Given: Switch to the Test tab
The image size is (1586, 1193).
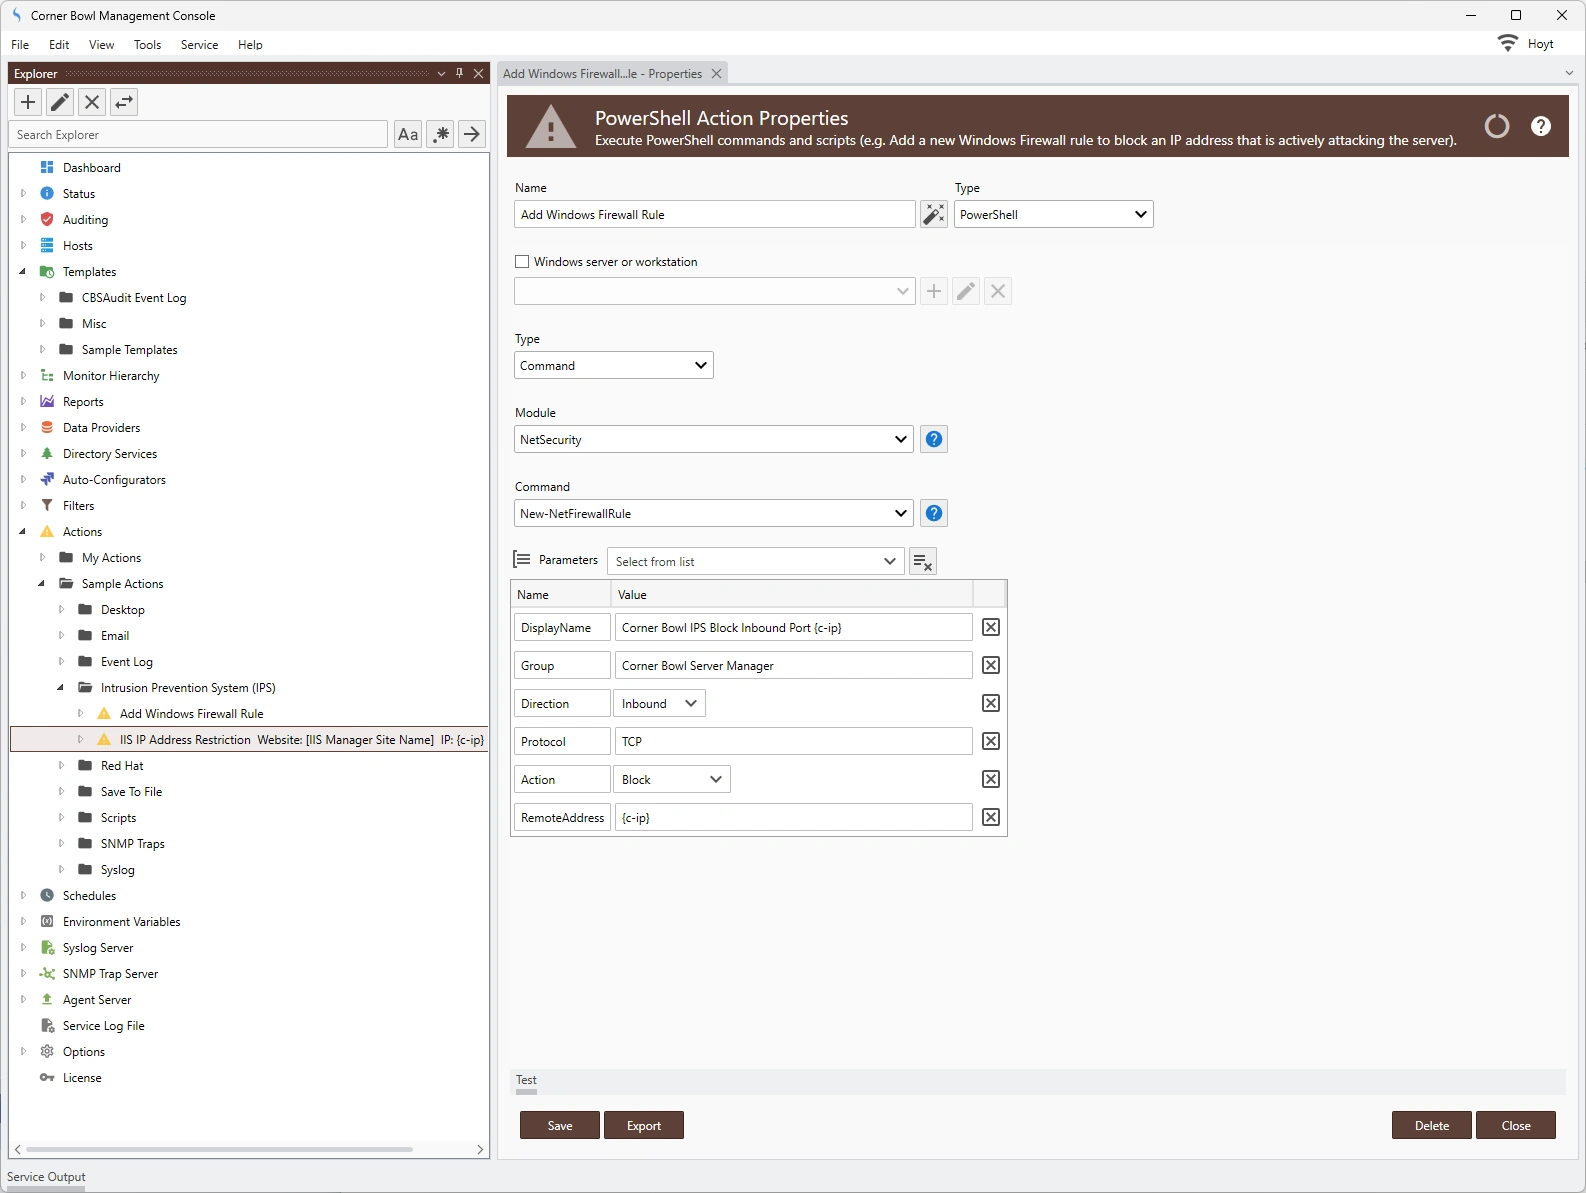Looking at the screenshot, I should [x=526, y=1080].
